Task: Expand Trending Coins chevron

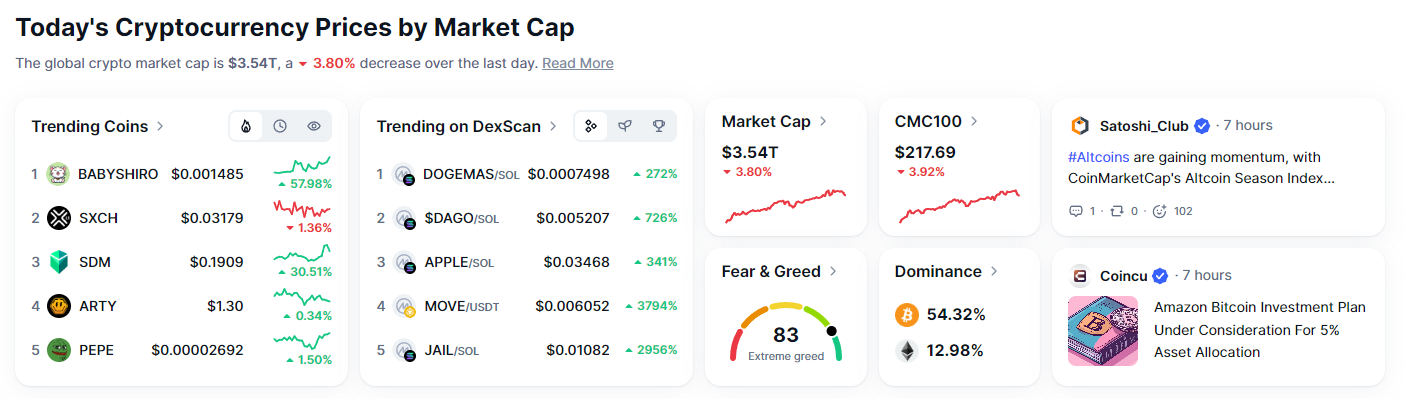Action: (x=160, y=127)
